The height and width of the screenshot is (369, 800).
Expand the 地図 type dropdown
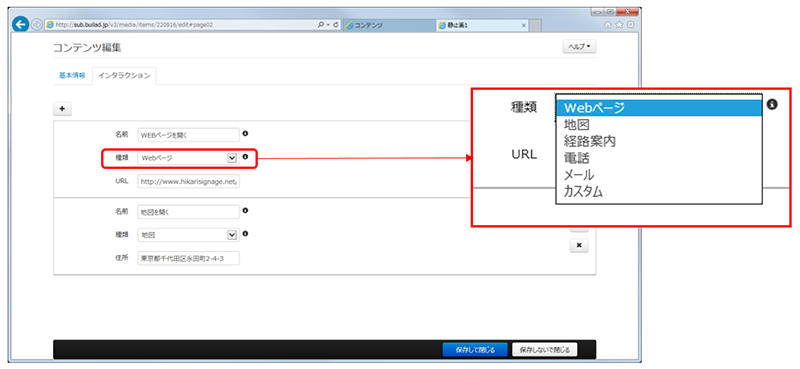188,235
